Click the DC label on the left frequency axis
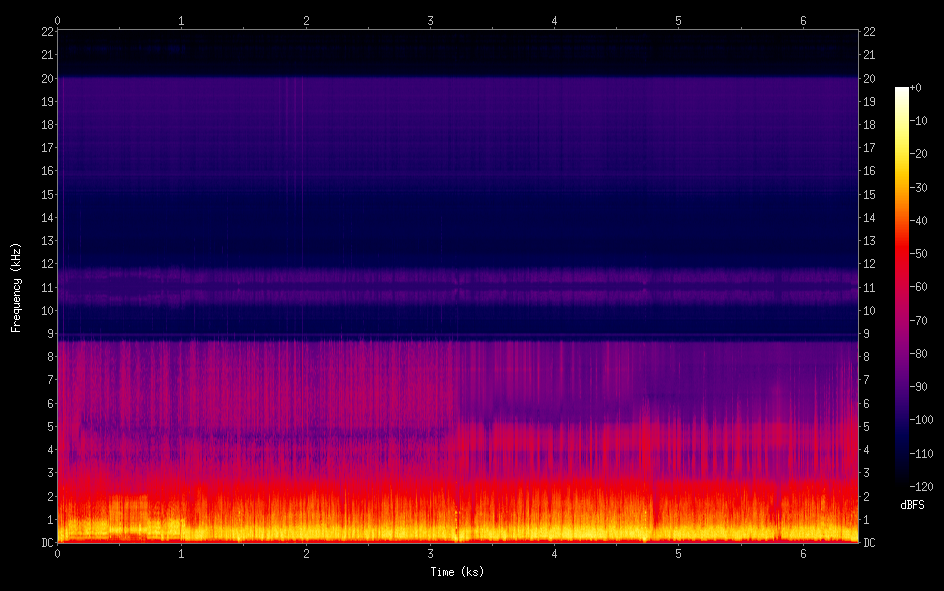 click(44, 543)
